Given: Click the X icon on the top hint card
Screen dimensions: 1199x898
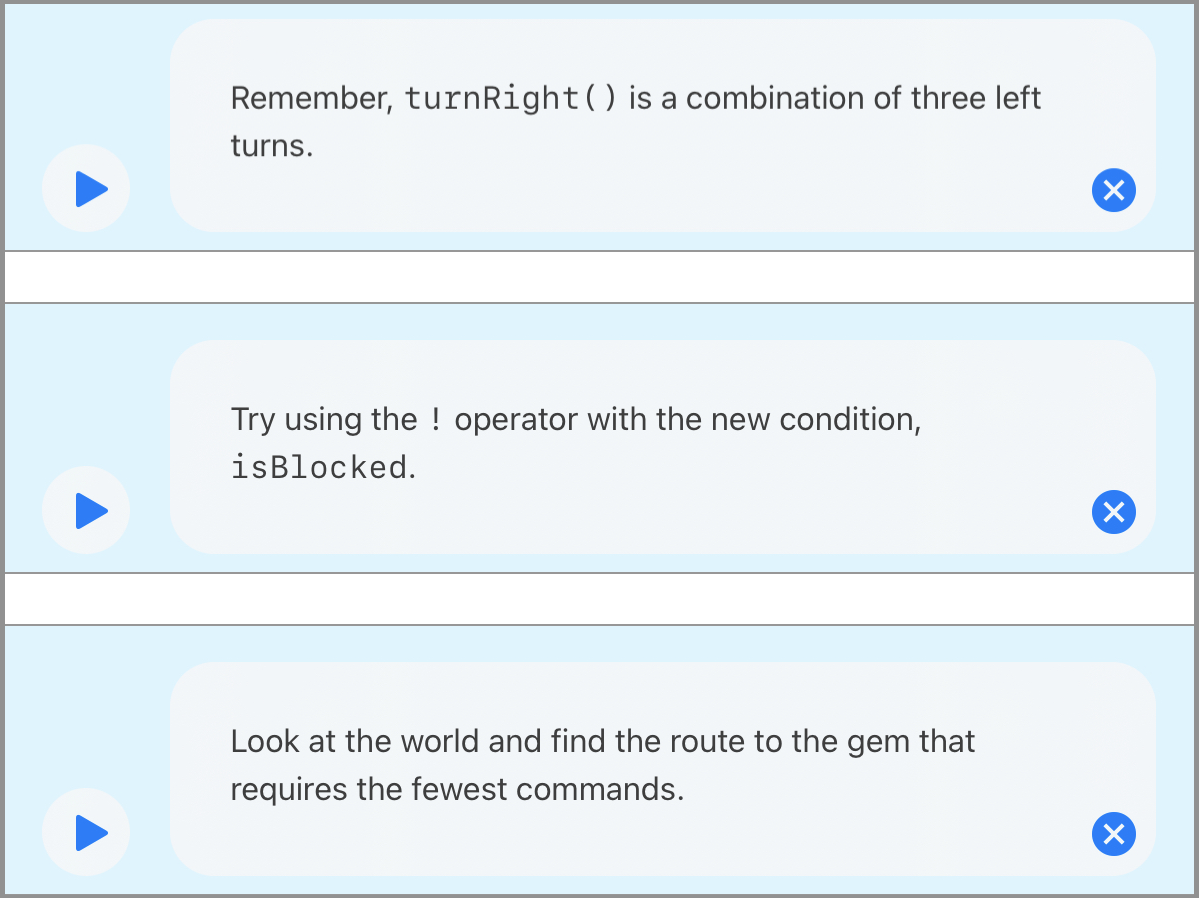Looking at the screenshot, I should point(1114,190).
